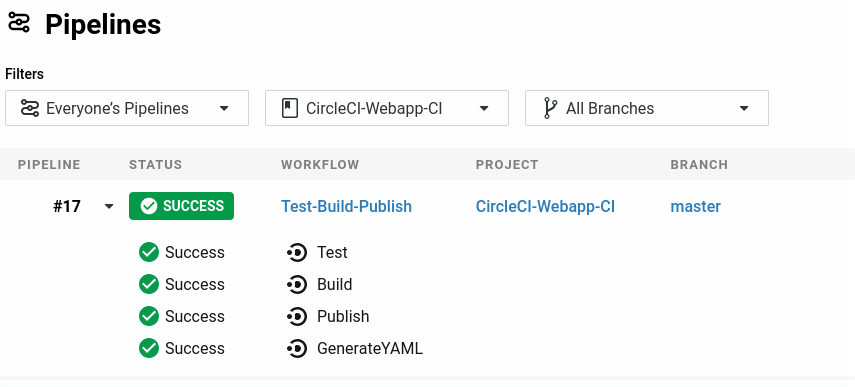The image size is (855, 387).
Task: Open the Everyone's Pipelines filter dropdown
Action: click(x=127, y=108)
